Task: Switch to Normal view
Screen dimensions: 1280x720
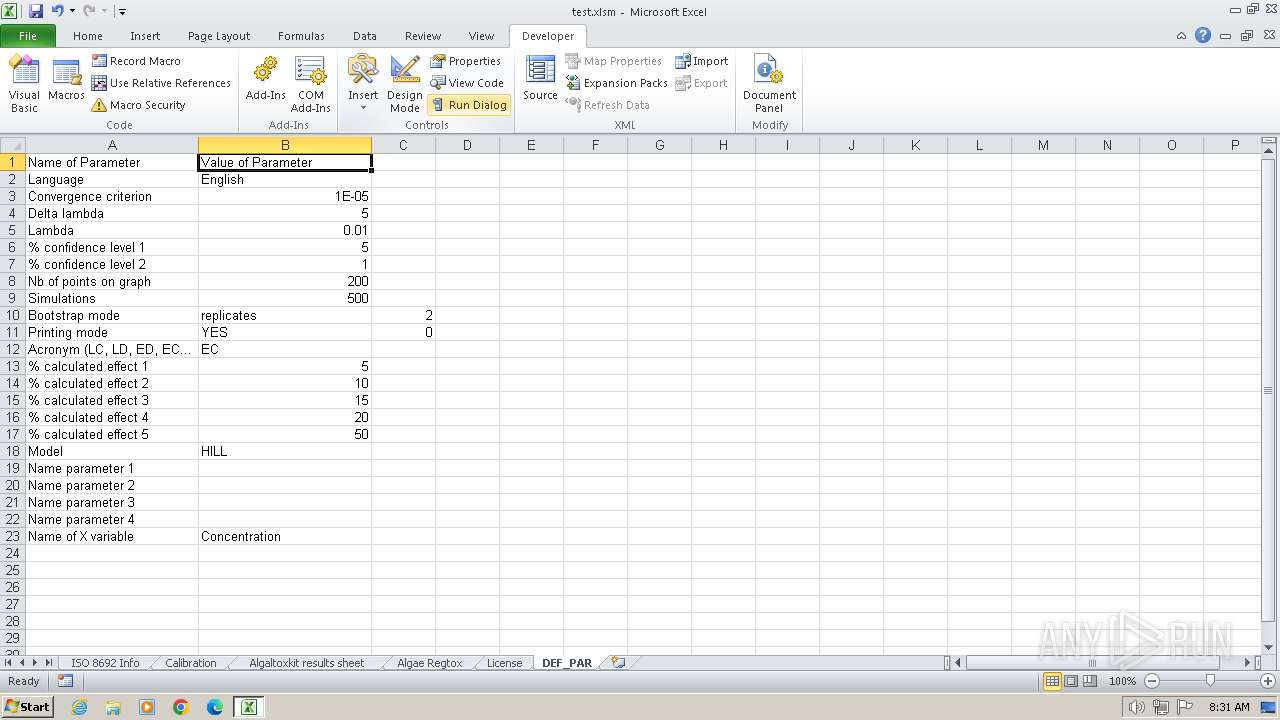Action: coord(1052,681)
